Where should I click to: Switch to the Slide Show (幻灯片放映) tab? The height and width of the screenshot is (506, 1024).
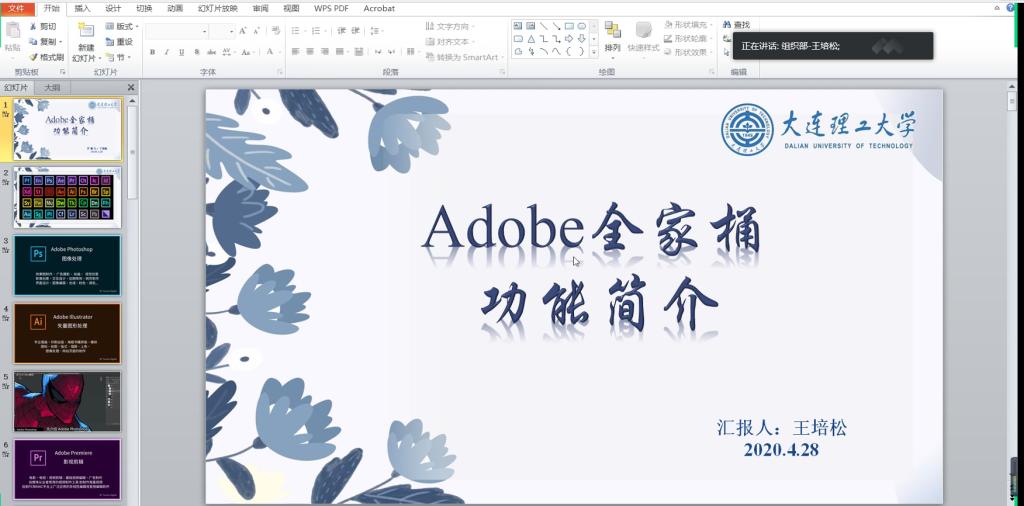pos(217,8)
